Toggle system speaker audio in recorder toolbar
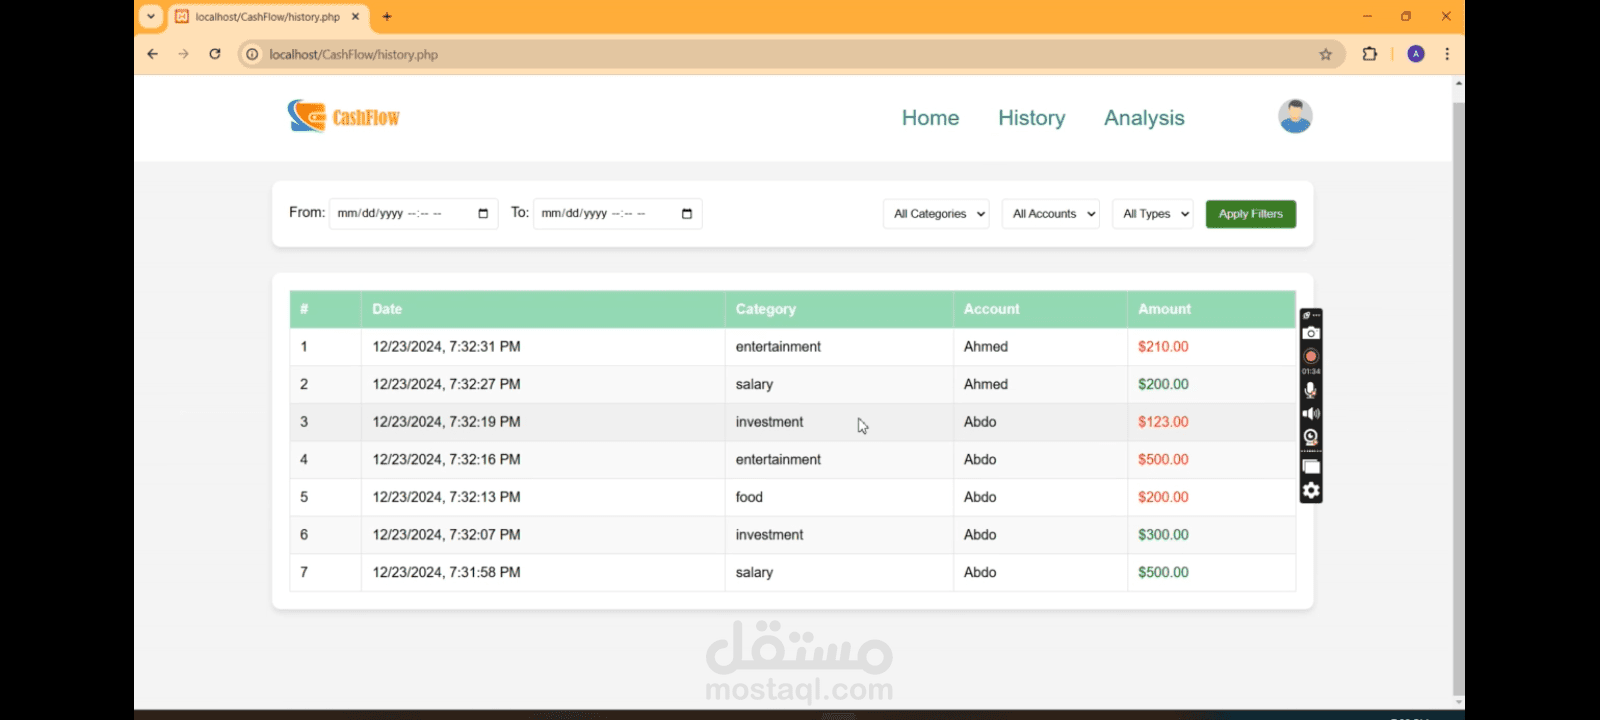This screenshot has height=720, width=1600. (x=1311, y=413)
